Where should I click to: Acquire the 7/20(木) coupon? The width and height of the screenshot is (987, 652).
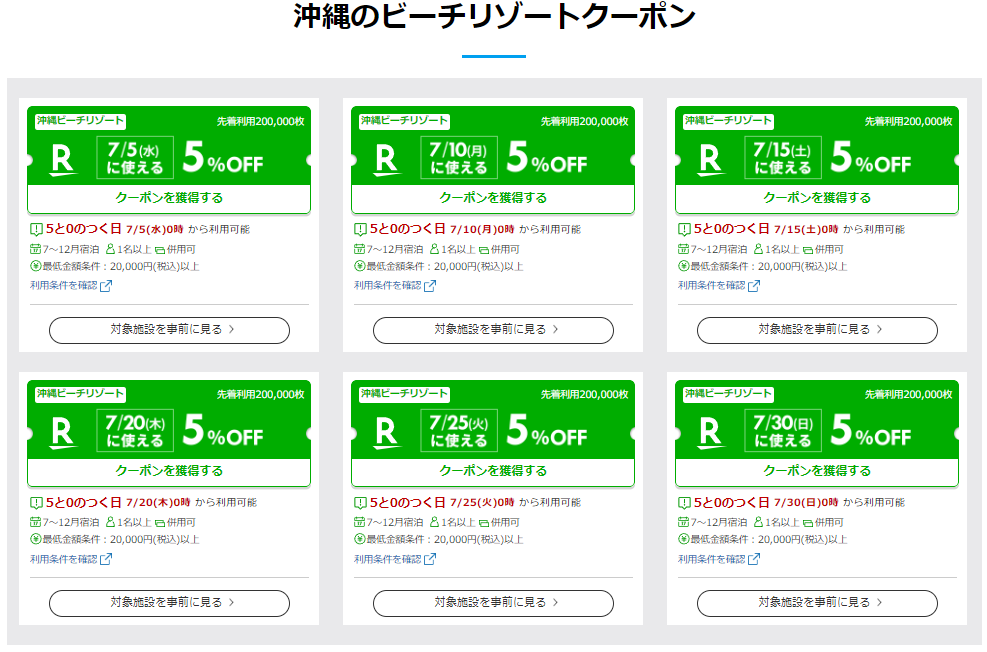[x=169, y=471]
